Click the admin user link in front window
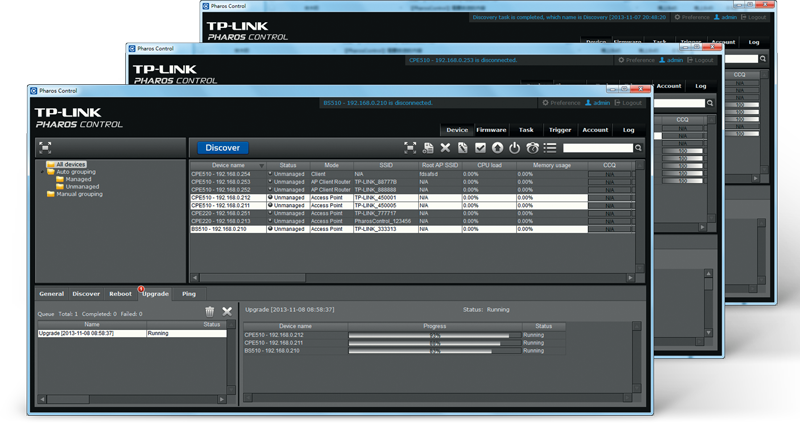This screenshot has width=800, height=423. 597,103
